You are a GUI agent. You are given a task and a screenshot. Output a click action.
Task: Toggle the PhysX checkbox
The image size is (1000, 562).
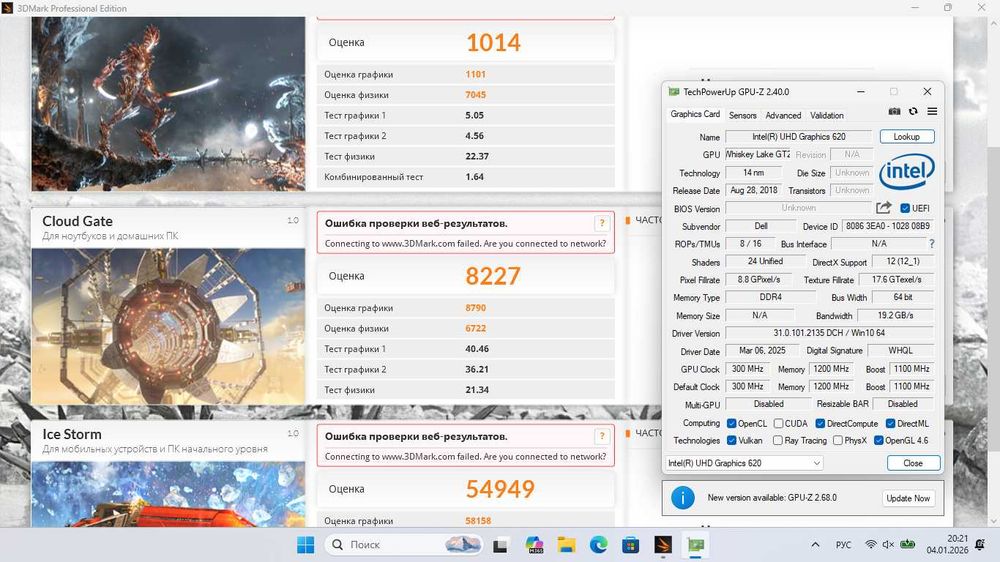pyautogui.click(x=837, y=440)
